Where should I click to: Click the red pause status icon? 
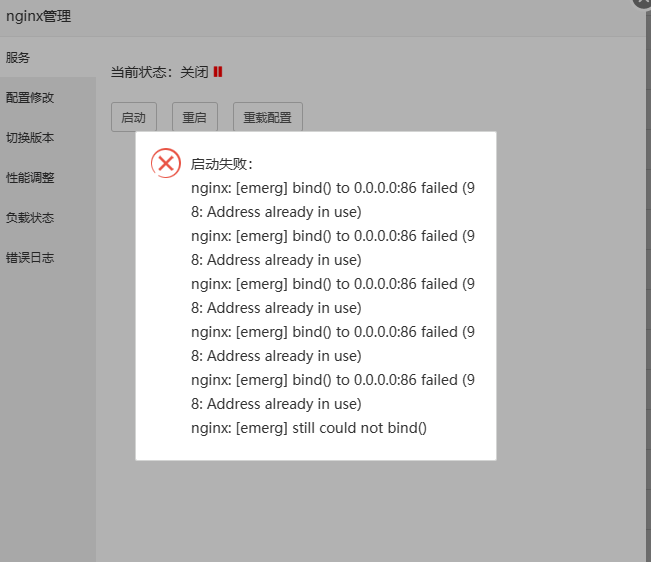coord(218,72)
